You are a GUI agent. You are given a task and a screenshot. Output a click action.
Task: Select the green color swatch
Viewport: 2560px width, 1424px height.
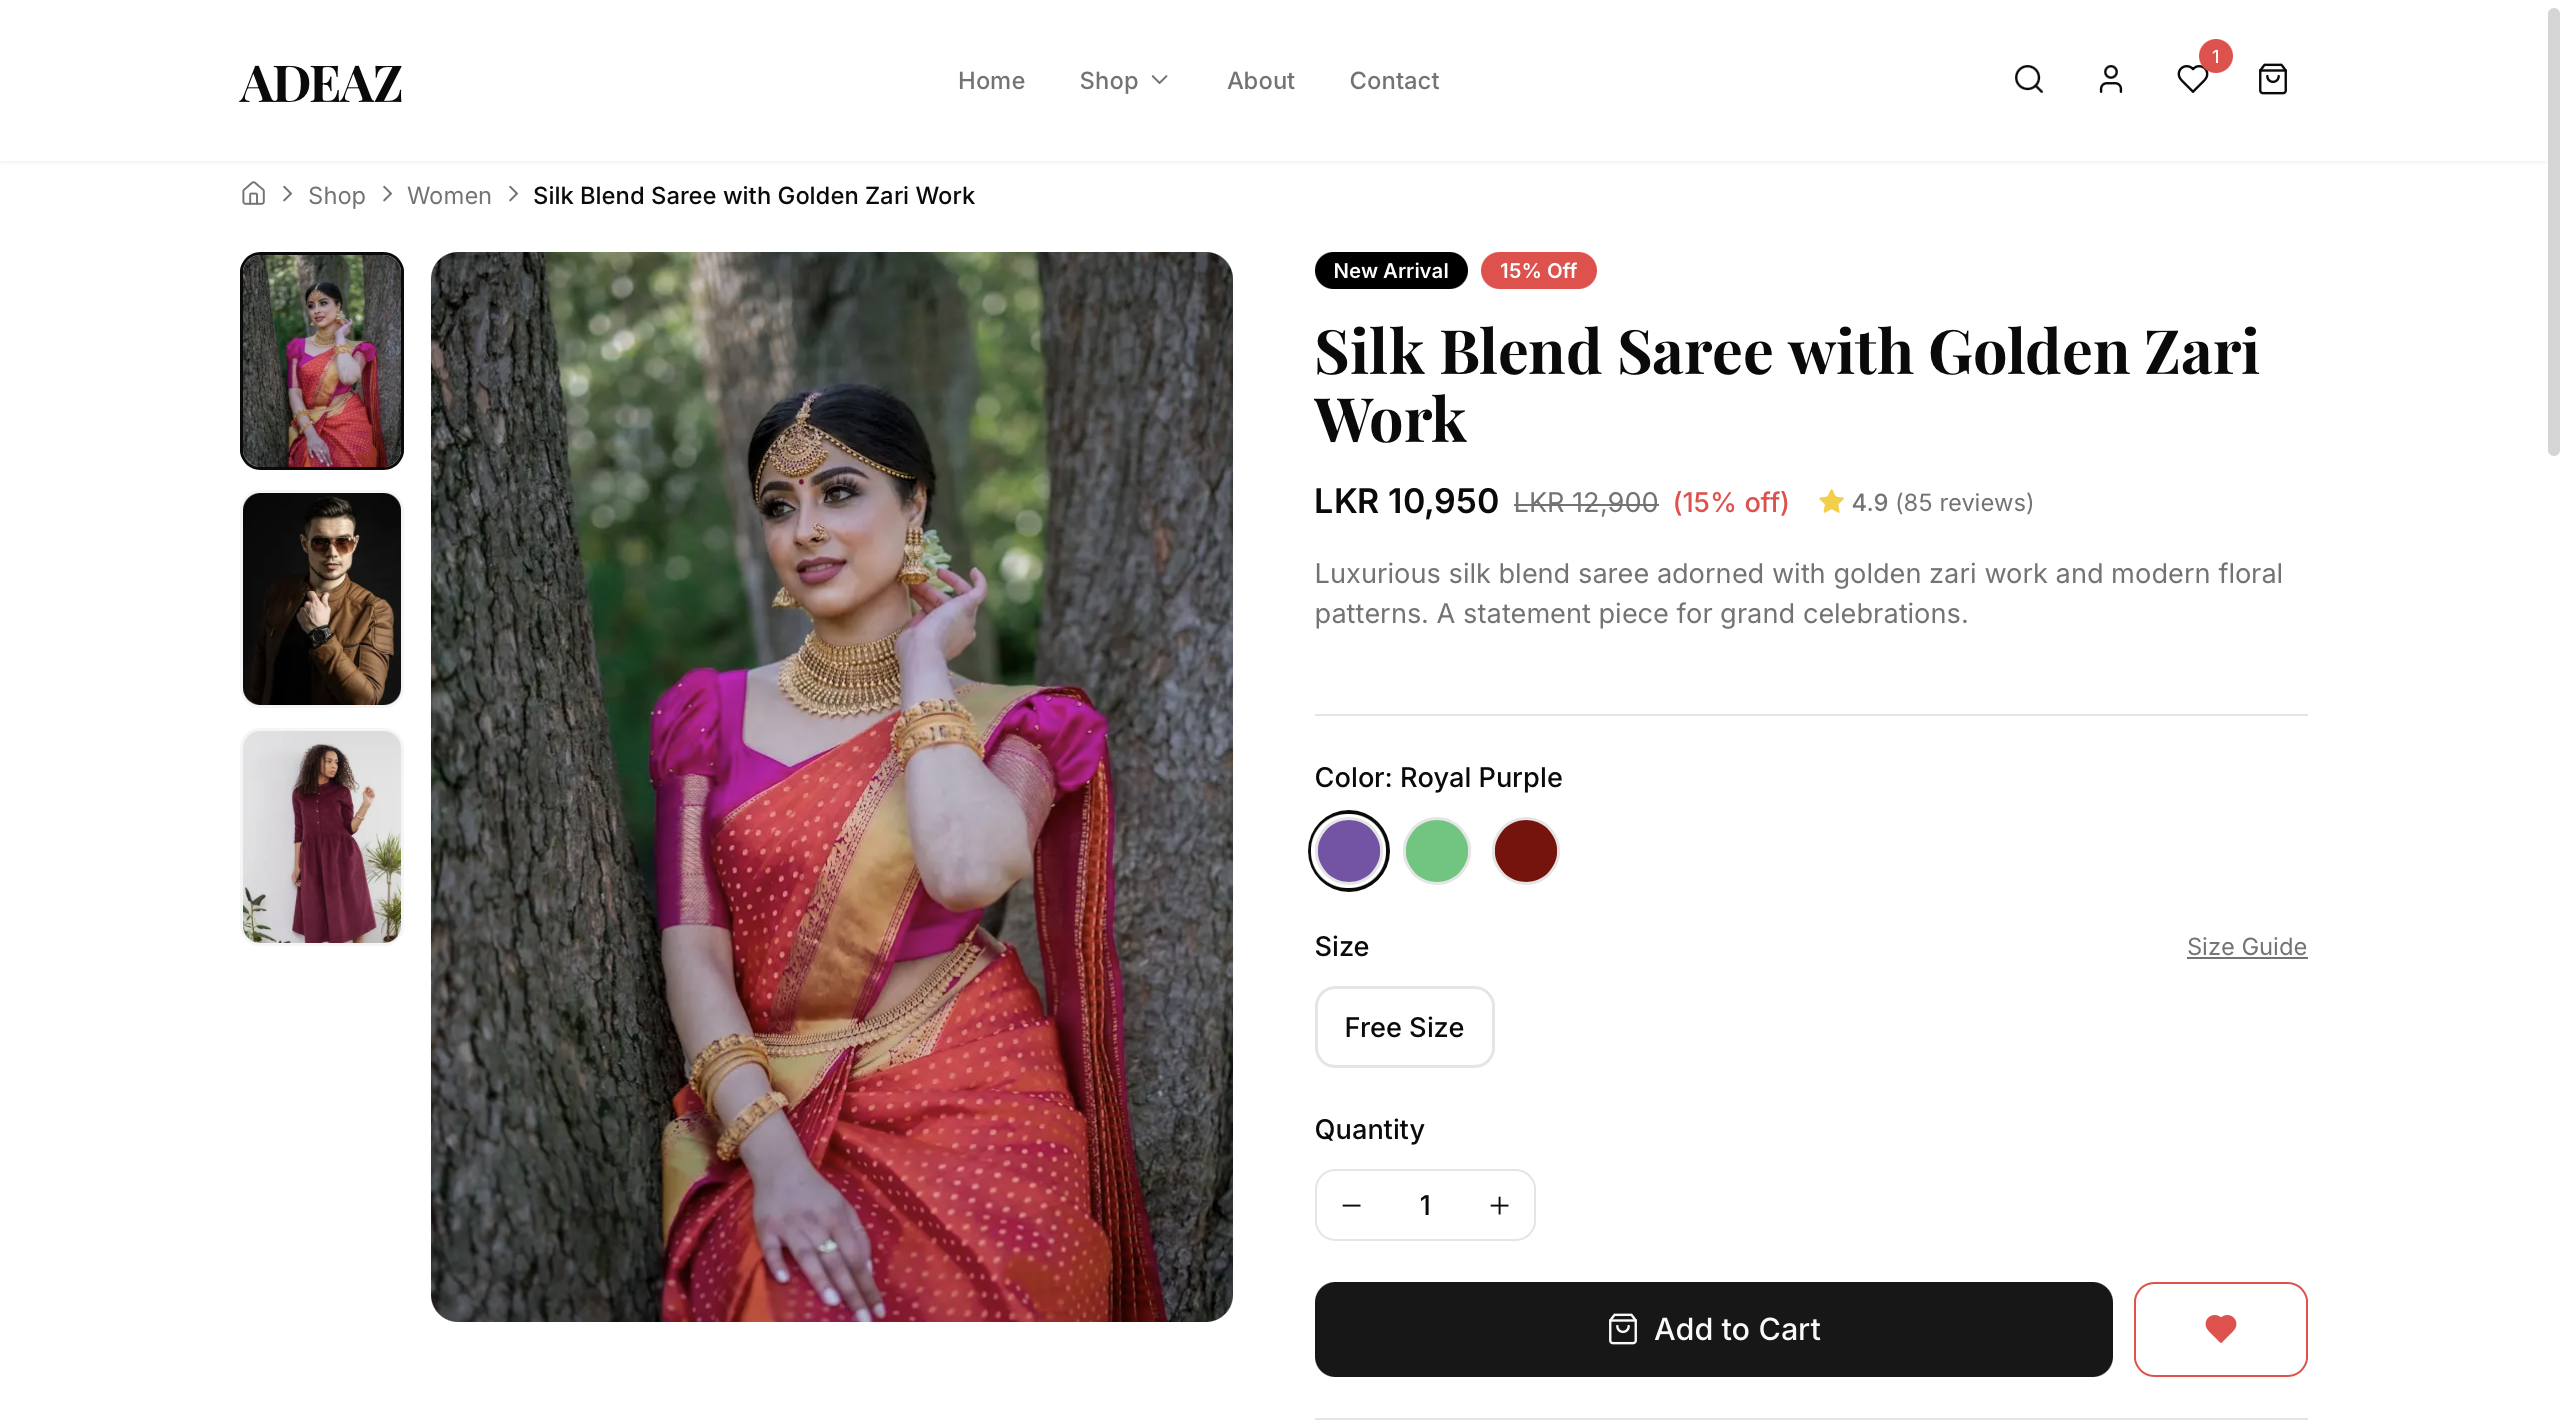[x=1436, y=851]
